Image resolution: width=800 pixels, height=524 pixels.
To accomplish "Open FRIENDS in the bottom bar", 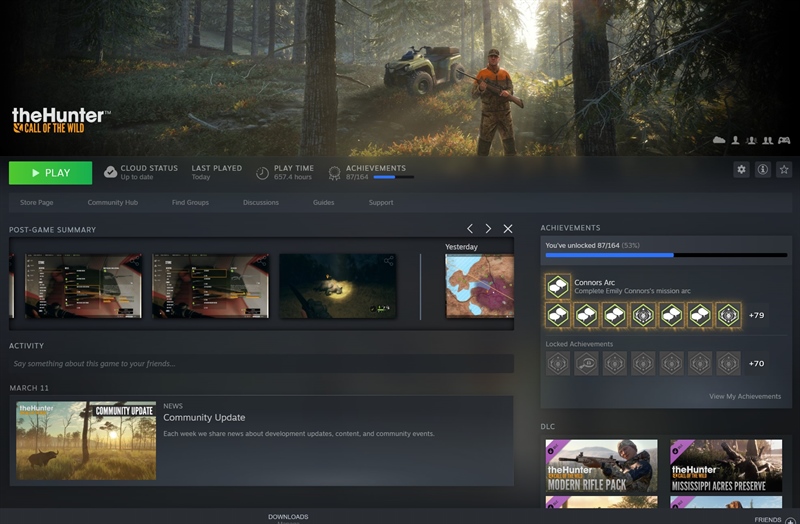I will (x=768, y=520).
